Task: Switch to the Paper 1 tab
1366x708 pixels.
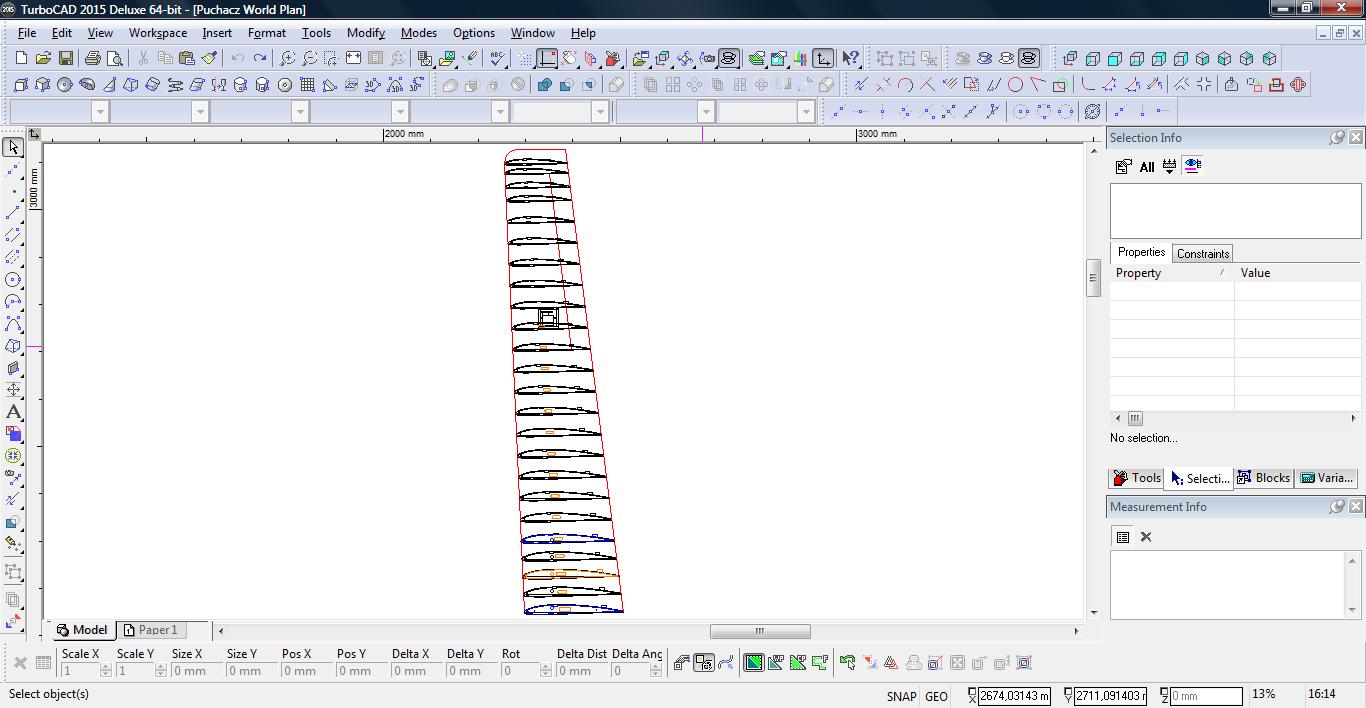Action: [x=151, y=630]
